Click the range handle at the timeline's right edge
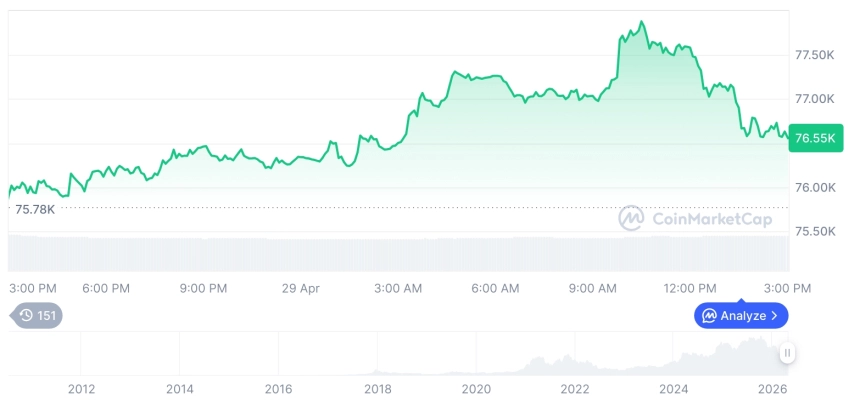The image size is (860, 401). [x=788, y=352]
